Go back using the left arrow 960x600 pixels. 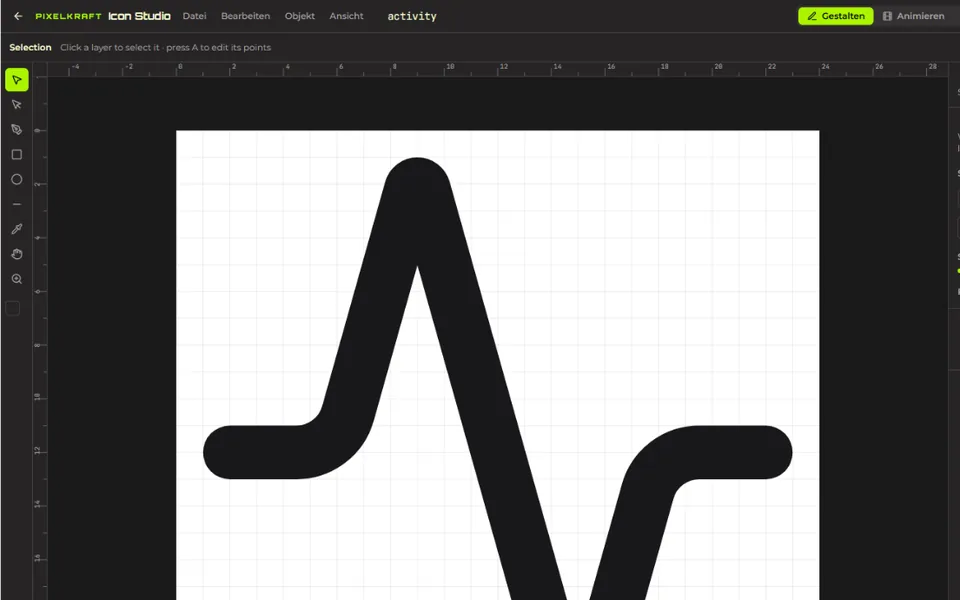tap(18, 16)
